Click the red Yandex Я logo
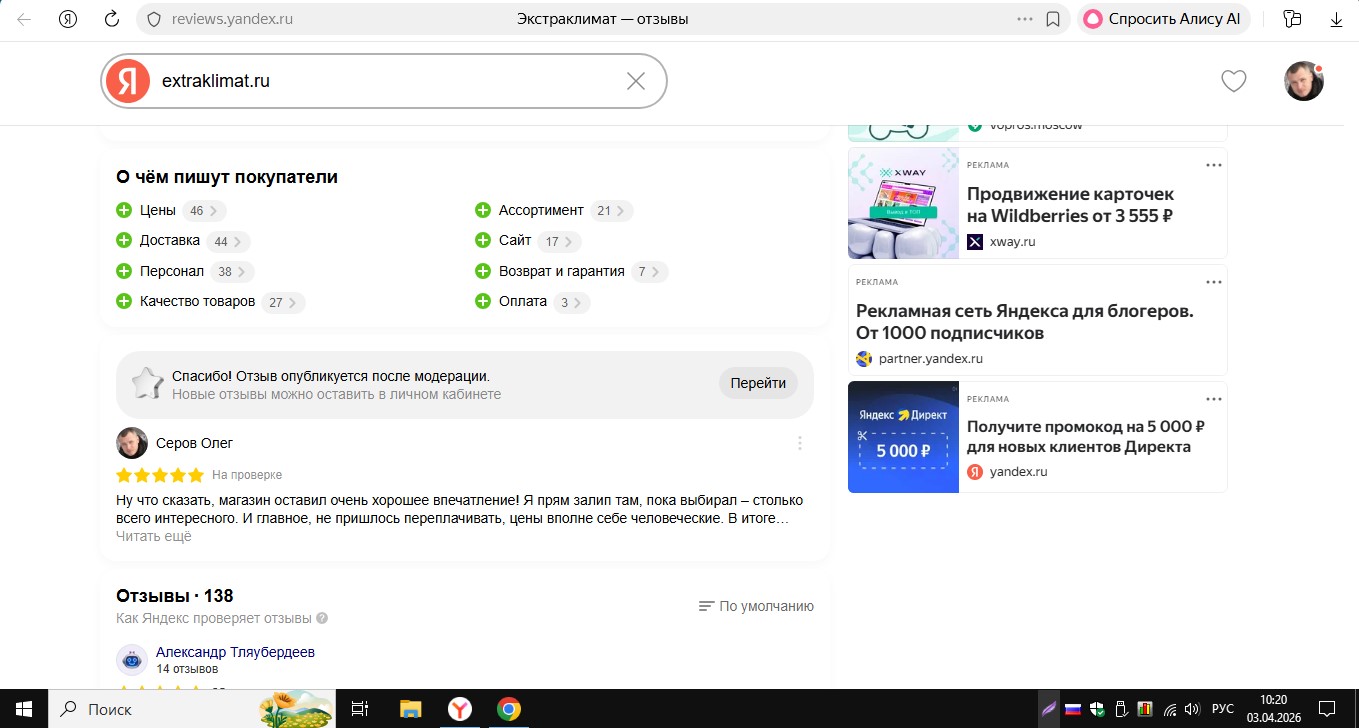The width and height of the screenshot is (1359, 728). 128,81
